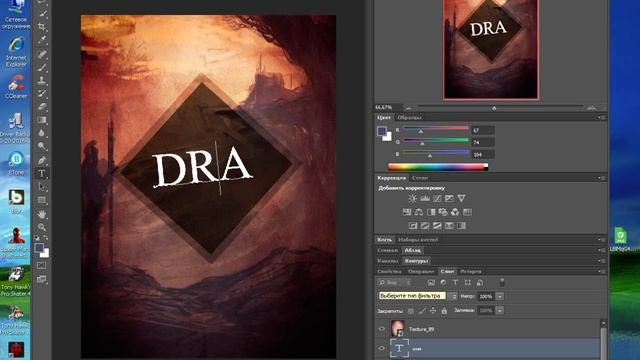The width and height of the screenshot is (640, 360).
Task: Open CCleaner desktop shortcut
Action: (x=16, y=87)
